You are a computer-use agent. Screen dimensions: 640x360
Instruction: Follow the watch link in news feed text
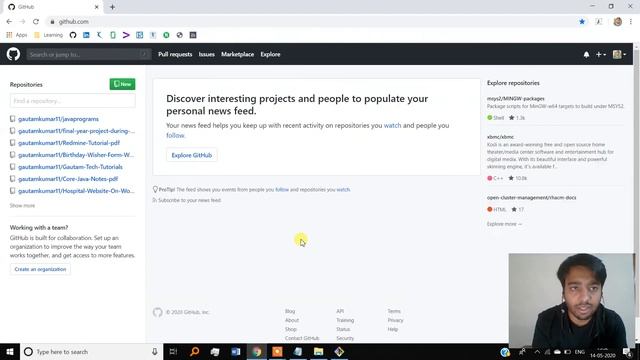(x=392, y=125)
